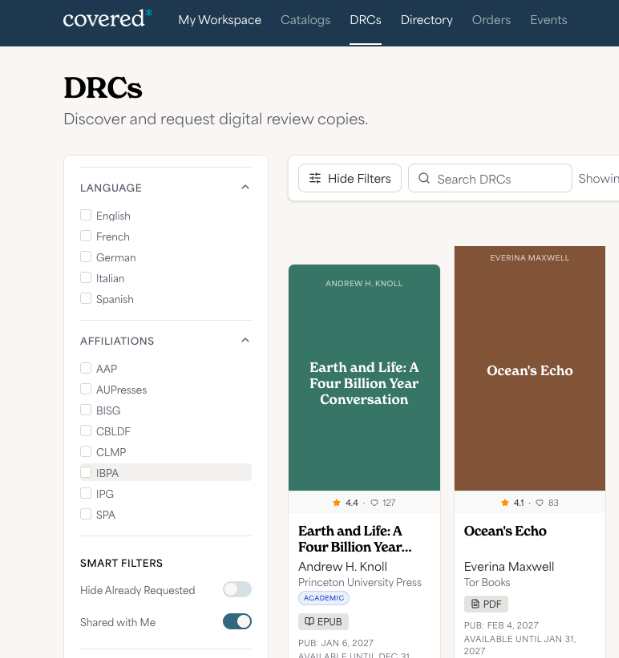Check the German language checkbox
Screen dimensions: 619x658
tap(86, 257)
